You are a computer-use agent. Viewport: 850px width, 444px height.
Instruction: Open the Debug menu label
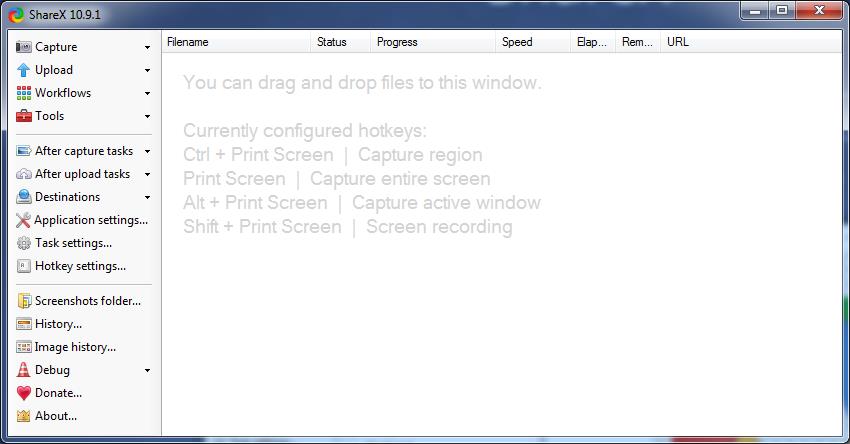(52, 370)
